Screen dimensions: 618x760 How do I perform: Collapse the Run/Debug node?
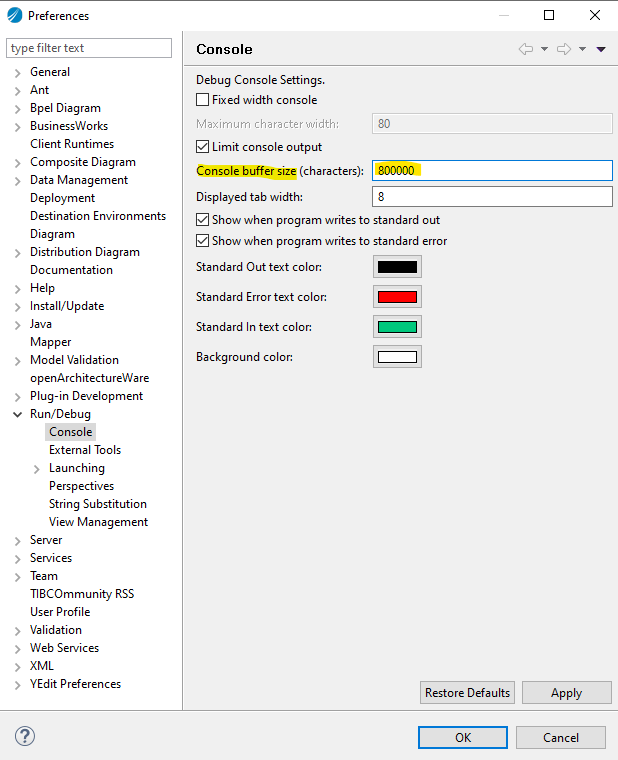17,414
